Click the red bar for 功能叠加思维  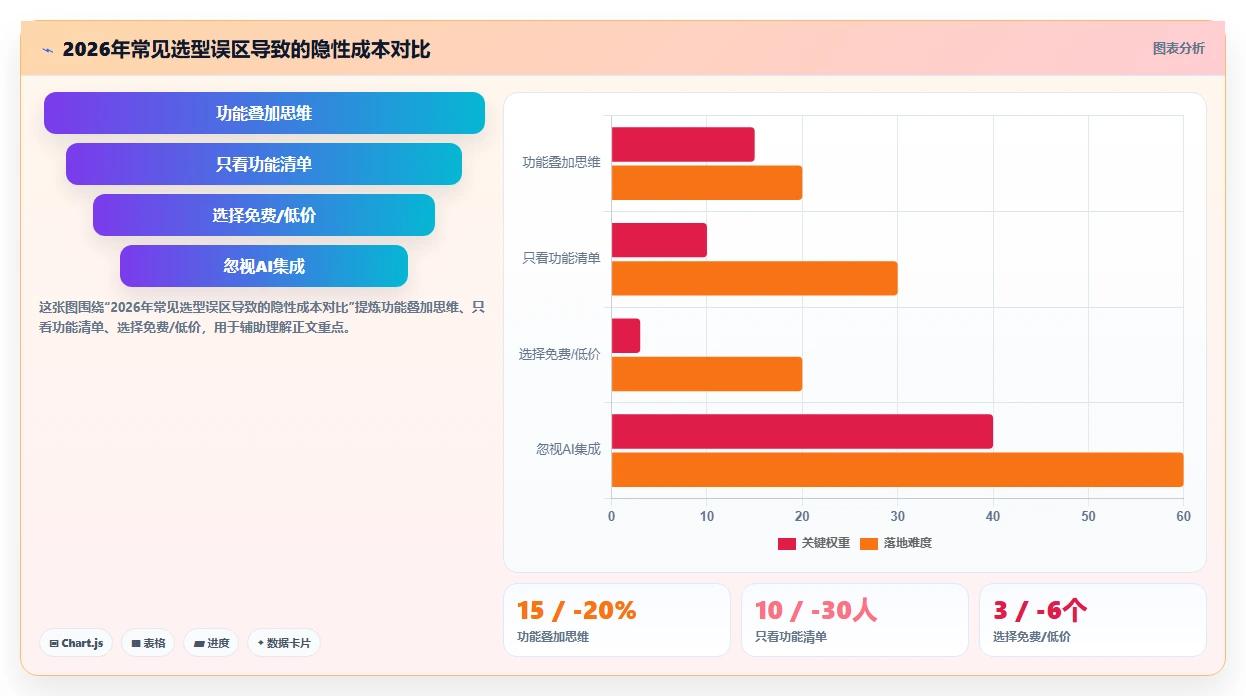pyautogui.click(x=683, y=145)
